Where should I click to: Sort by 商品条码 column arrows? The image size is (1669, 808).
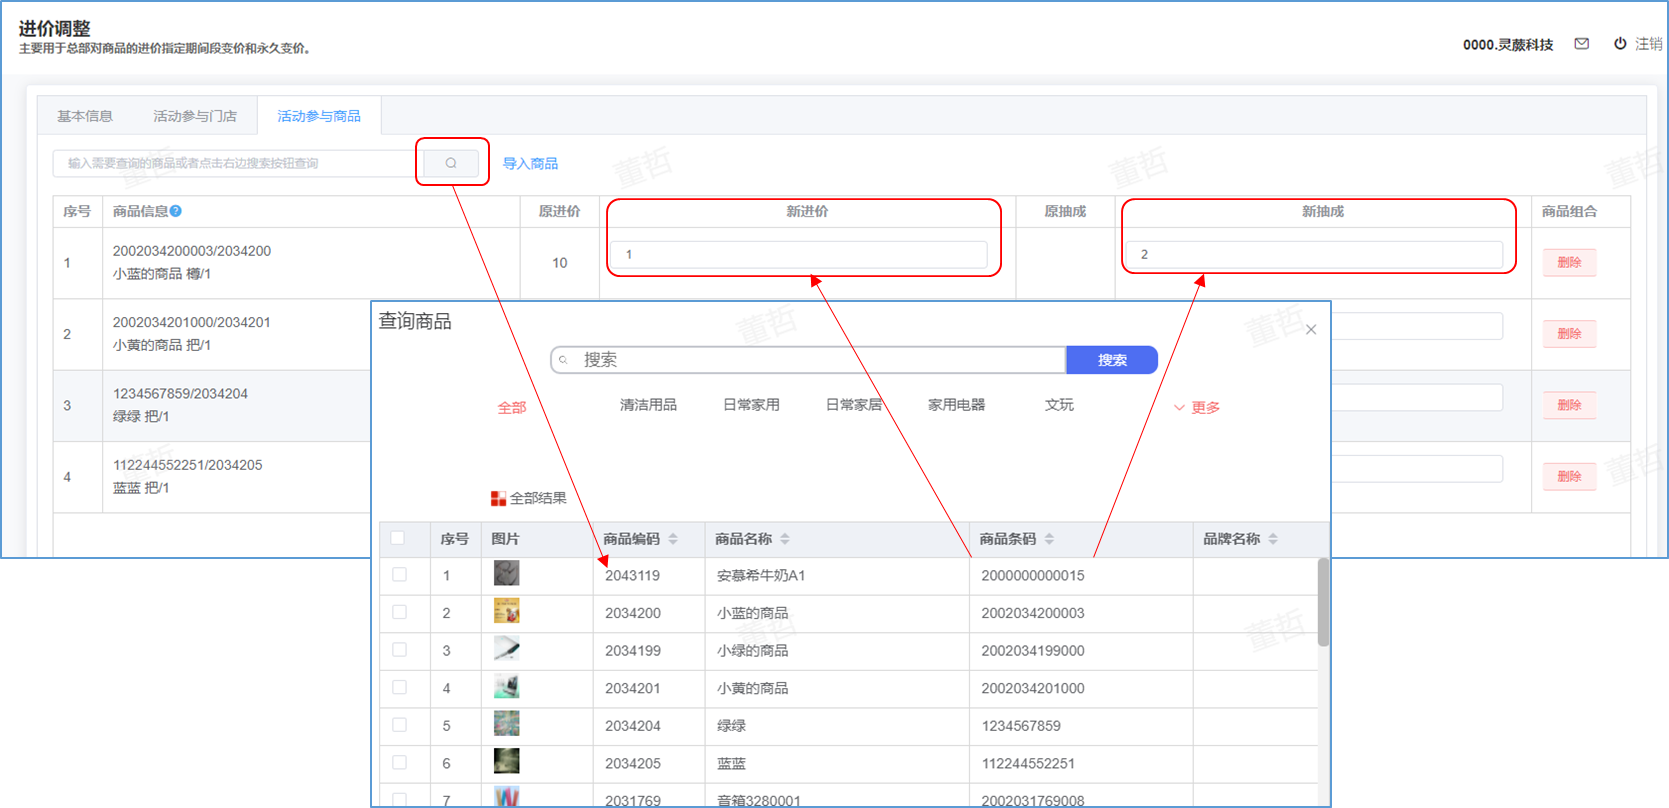(1049, 539)
